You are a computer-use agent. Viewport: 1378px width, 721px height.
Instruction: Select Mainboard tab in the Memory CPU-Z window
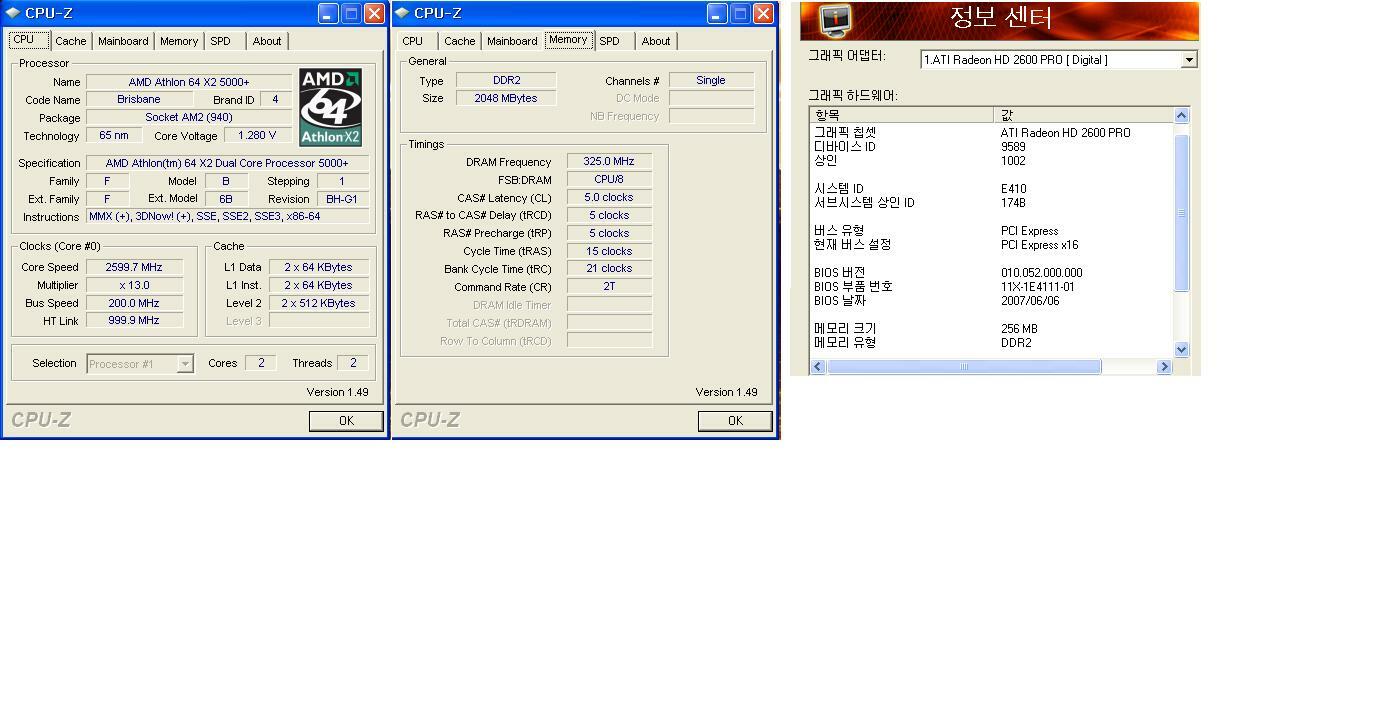[x=512, y=41]
